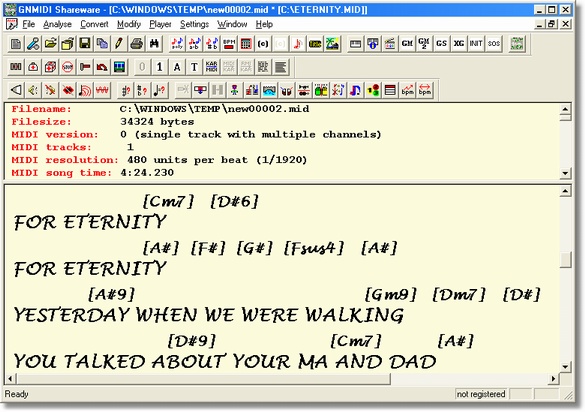Open the Analyse menu

(x=57, y=24)
